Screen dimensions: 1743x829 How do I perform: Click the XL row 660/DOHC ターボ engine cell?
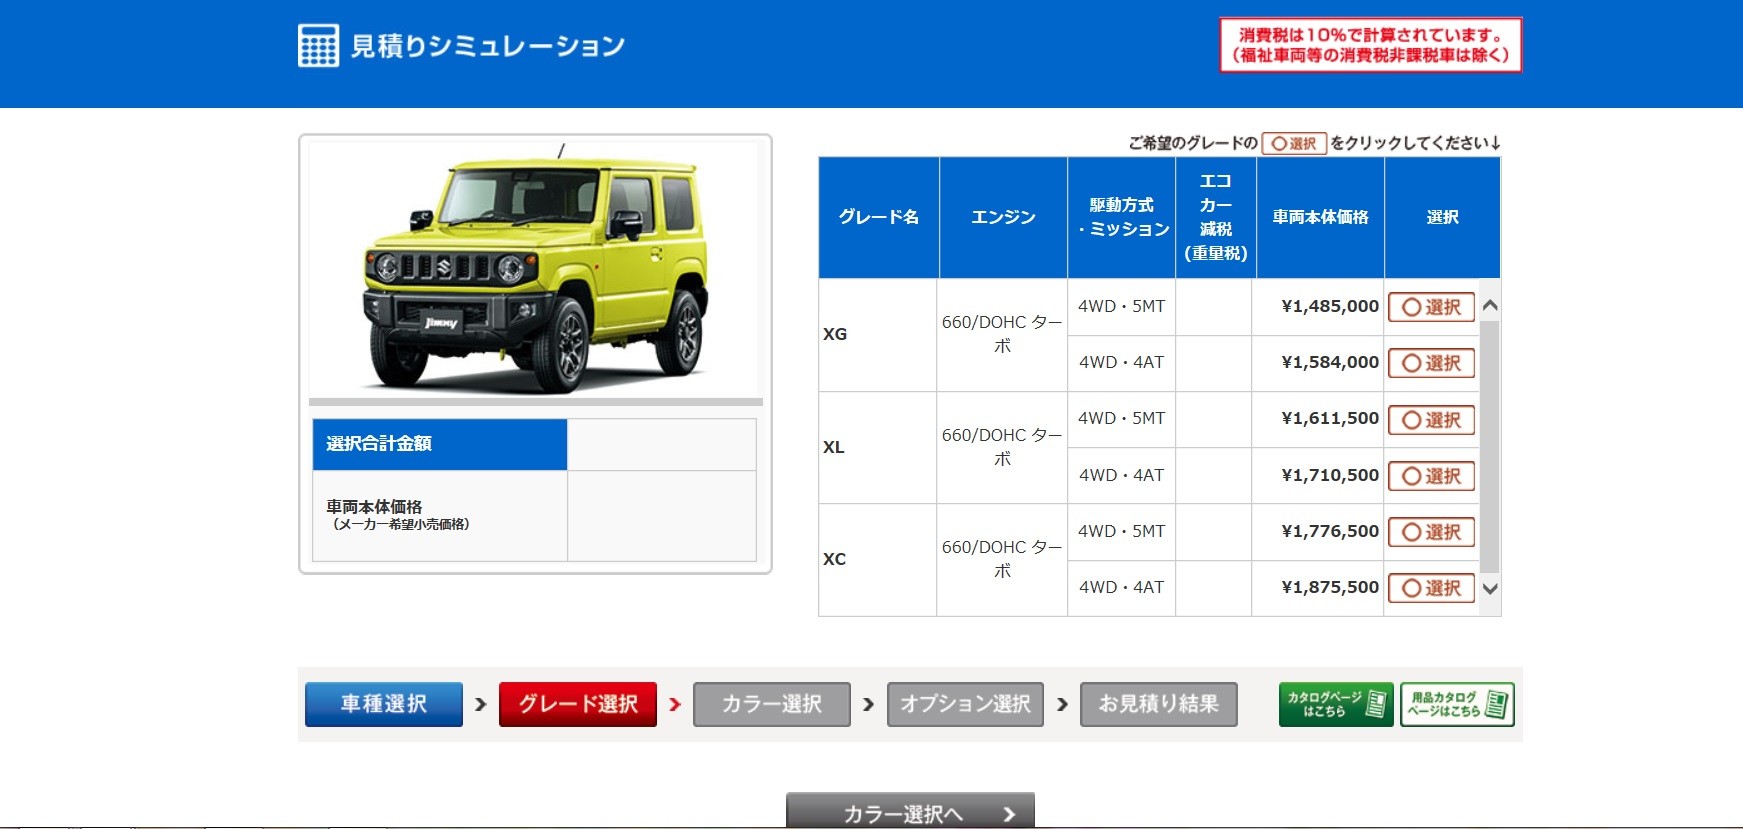(1002, 448)
